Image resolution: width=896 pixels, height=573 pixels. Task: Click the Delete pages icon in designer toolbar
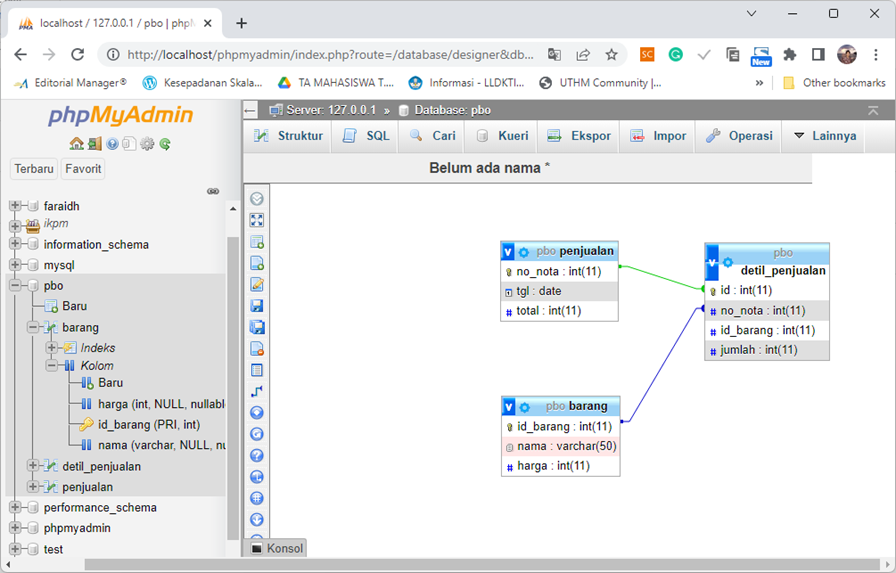pos(257,349)
